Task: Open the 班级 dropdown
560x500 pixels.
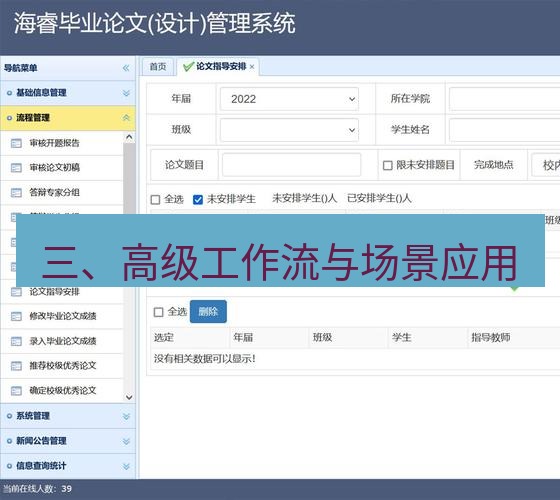Action: [x=289, y=130]
